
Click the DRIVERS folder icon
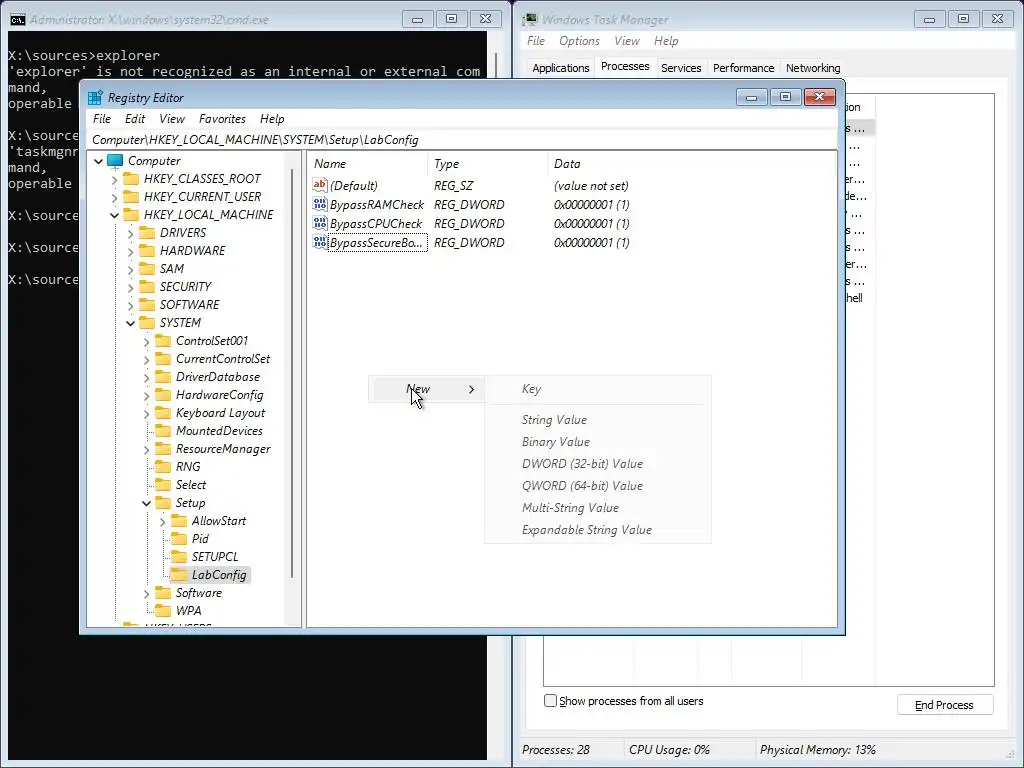147,233
